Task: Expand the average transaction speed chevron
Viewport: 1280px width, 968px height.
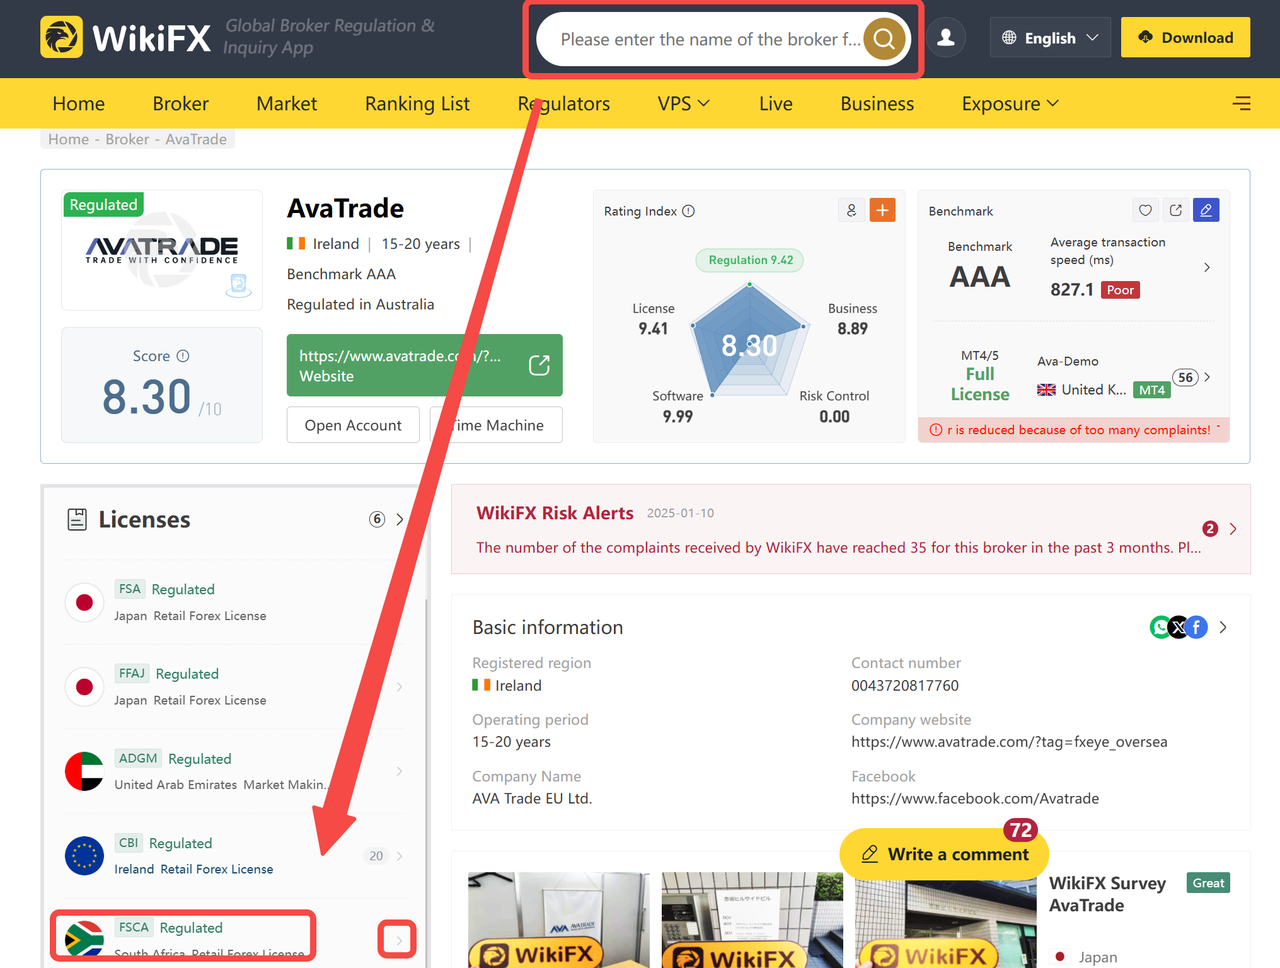Action: click(1207, 267)
